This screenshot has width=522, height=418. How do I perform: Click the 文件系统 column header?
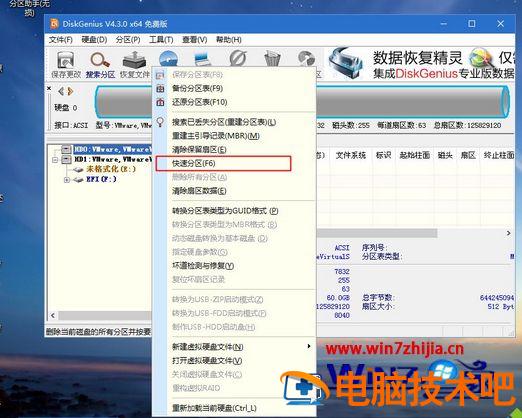click(x=350, y=155)
